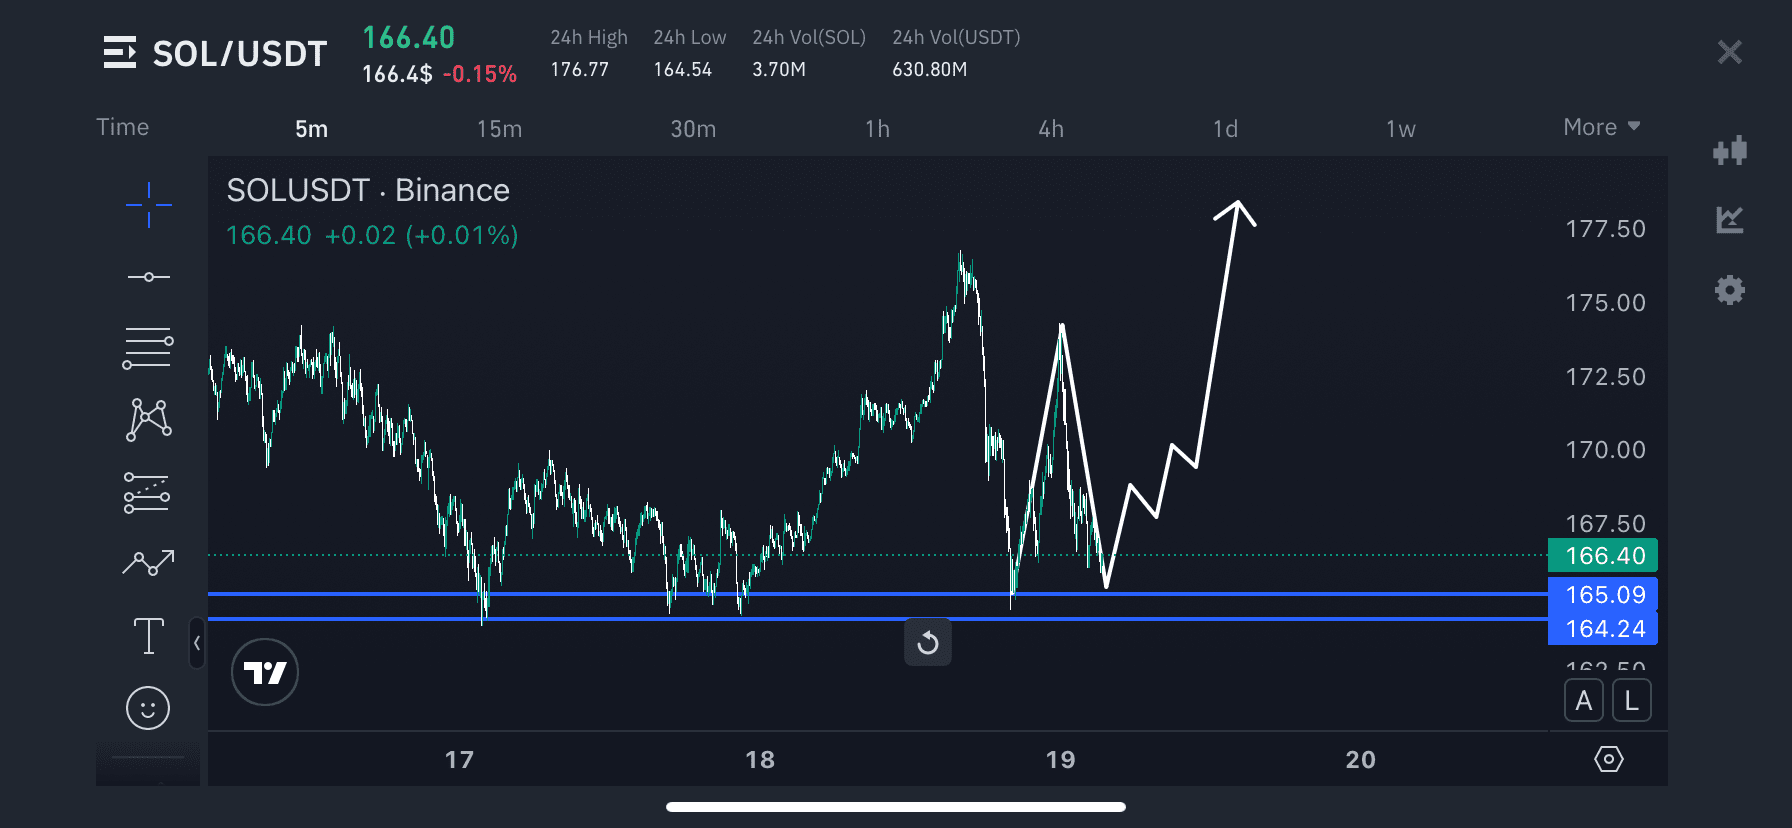The image size is (1792, 828).
Task: Tap the SOL/USDT pair title
Action: (240, 53)
